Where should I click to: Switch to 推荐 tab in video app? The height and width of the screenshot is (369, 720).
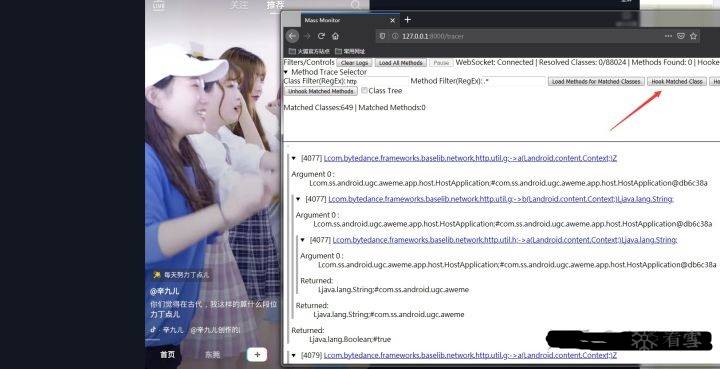tap(276, 5)
